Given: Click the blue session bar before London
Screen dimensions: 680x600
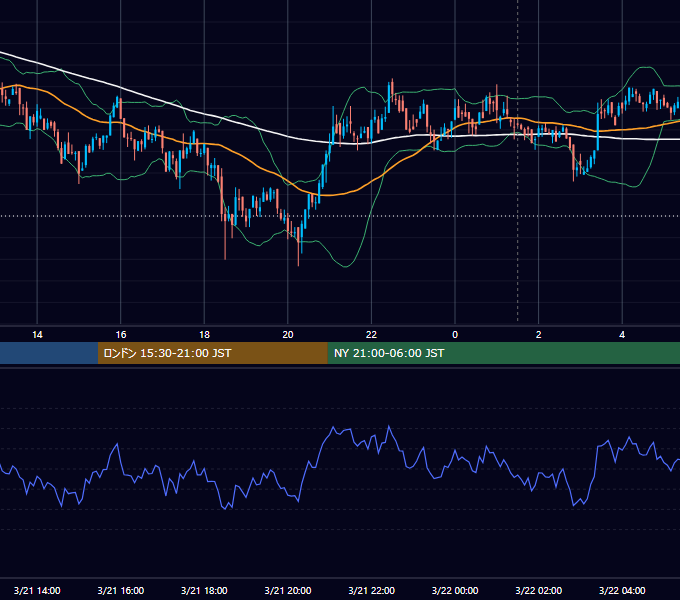Looking at the screenshot, I should coord(49,353).
